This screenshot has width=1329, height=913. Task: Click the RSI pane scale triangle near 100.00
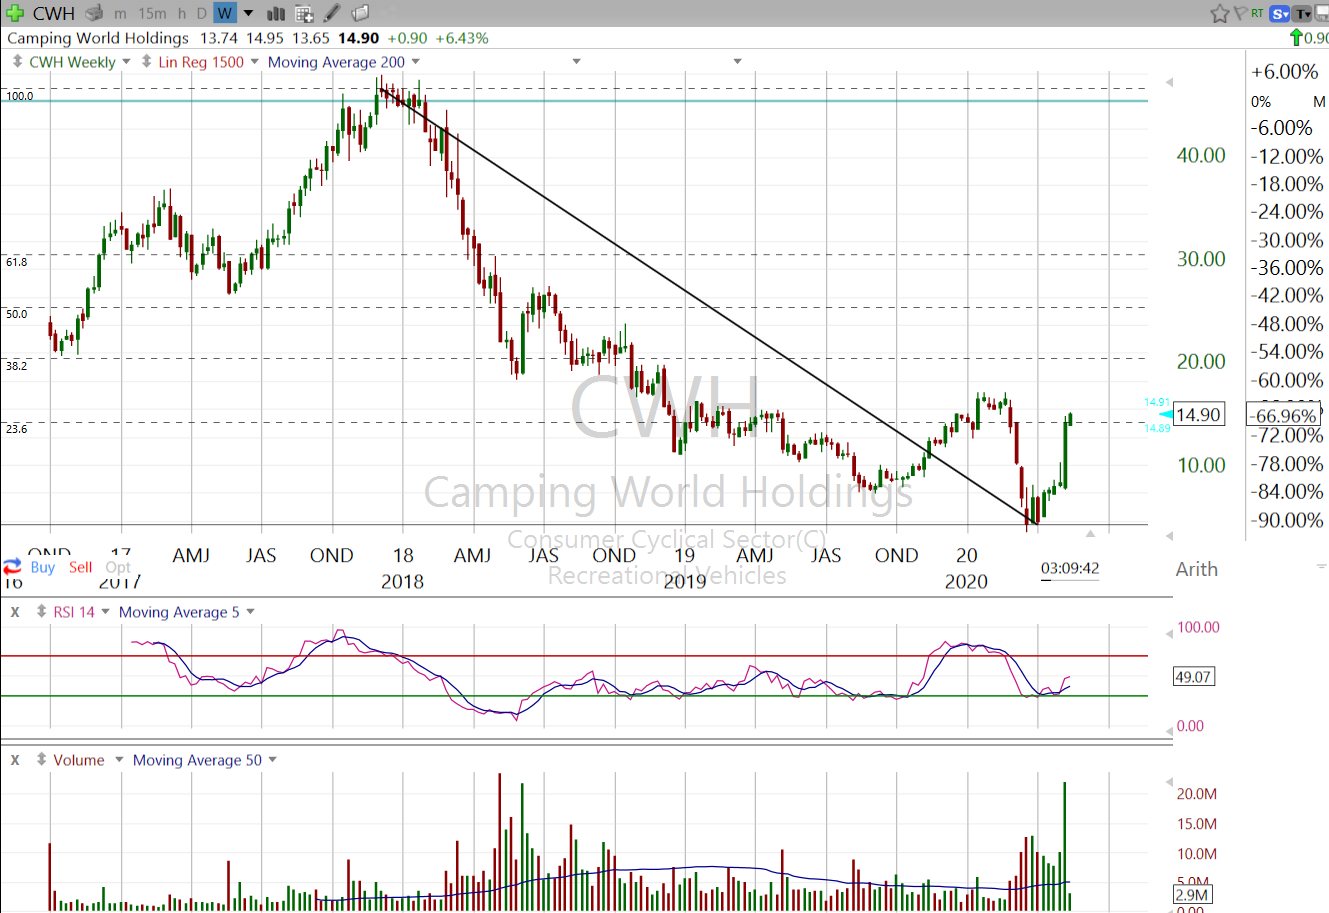point(1170,634)
